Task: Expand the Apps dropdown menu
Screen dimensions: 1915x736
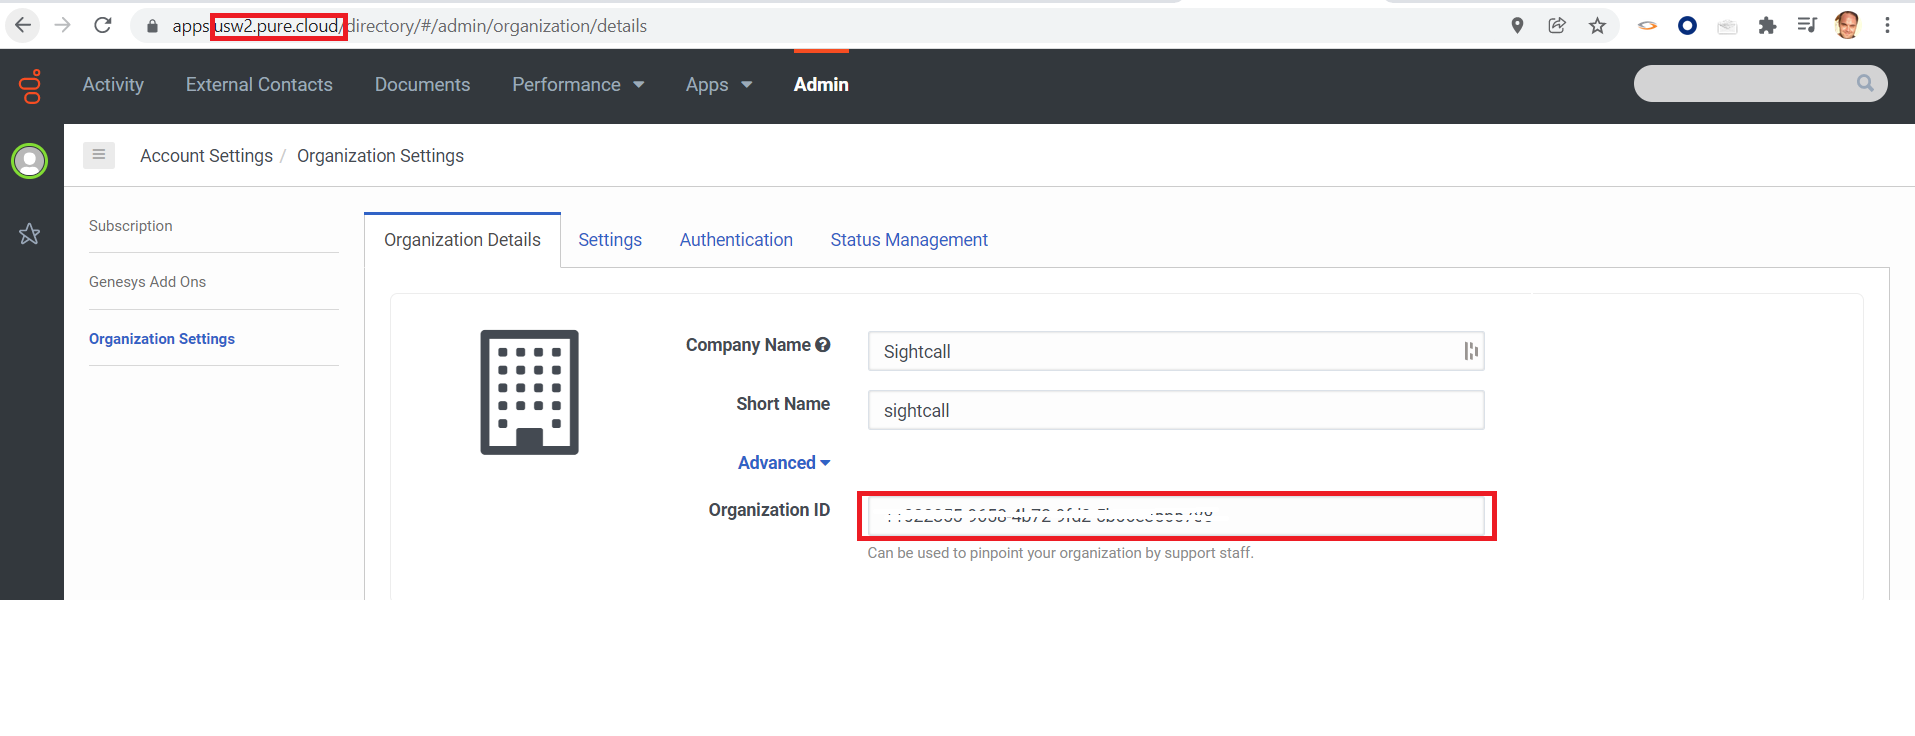Action: point(719,85)
